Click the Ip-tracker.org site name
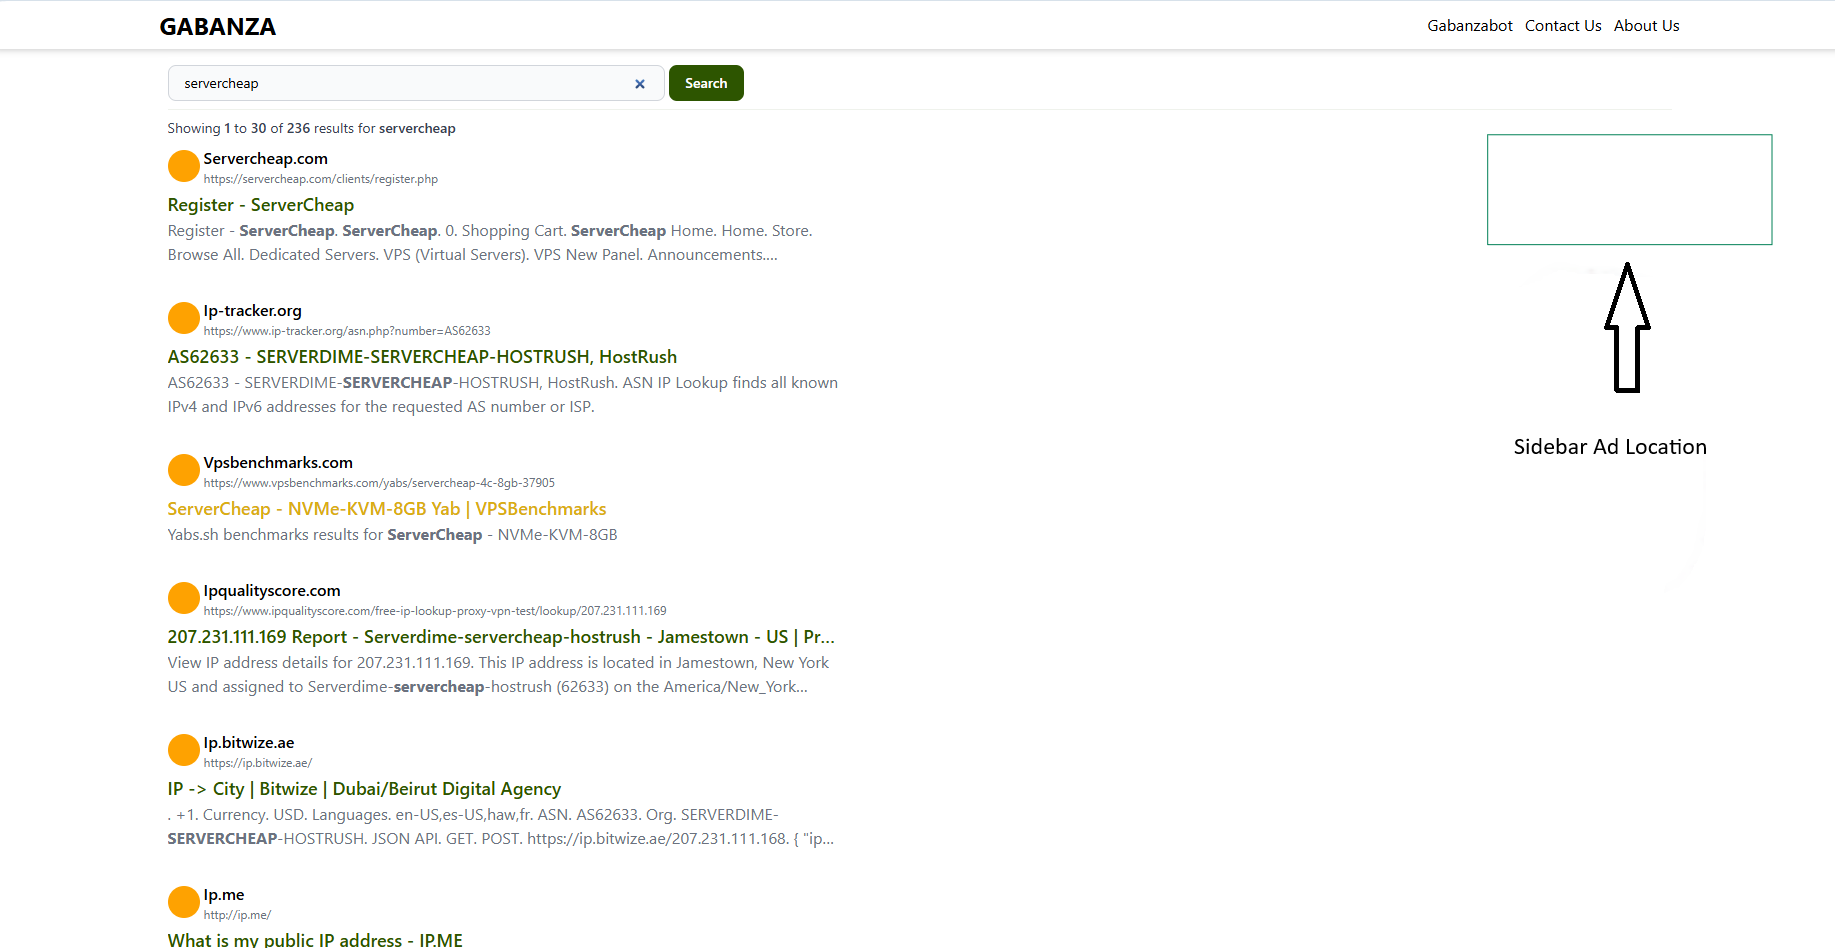 (x=253, y=311)
